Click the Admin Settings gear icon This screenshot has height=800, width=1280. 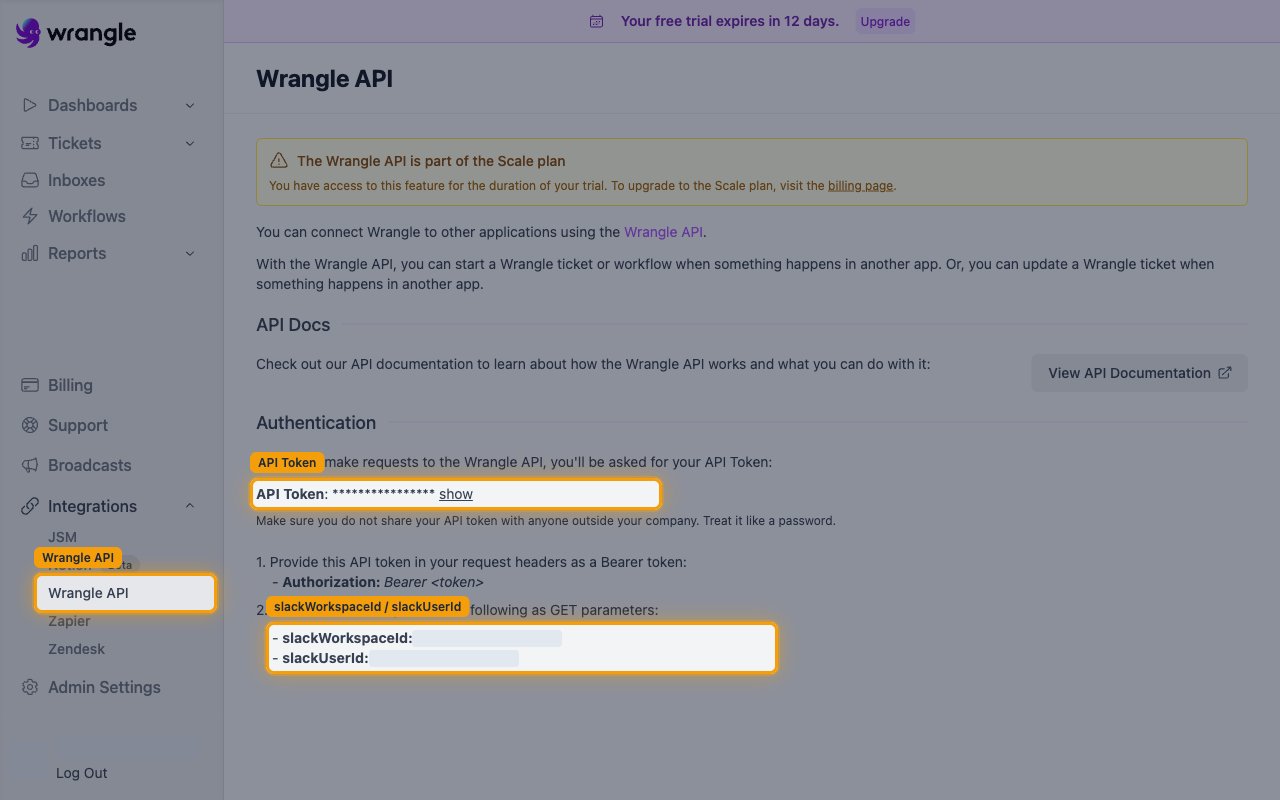[30, 687]
